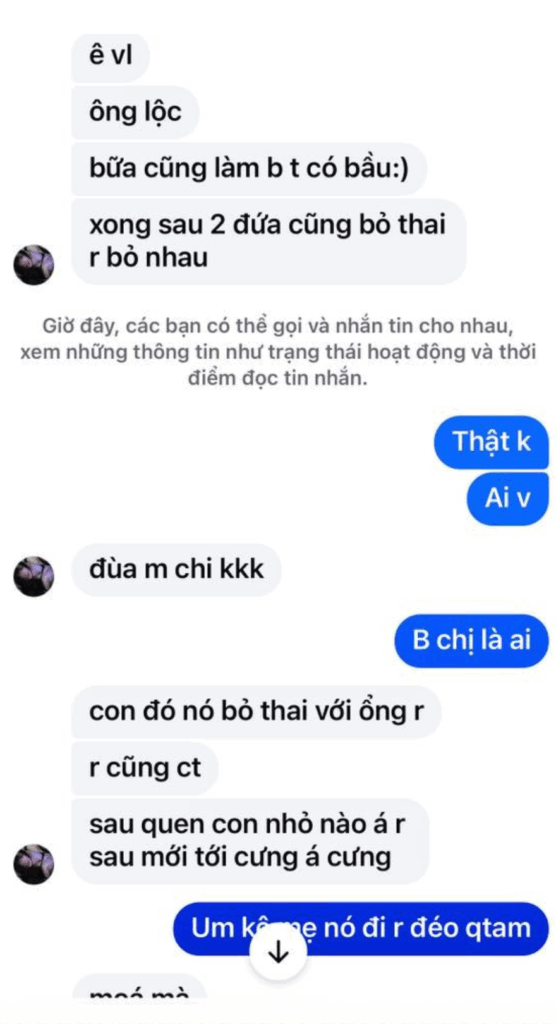Select the partially visible bottom message bubble
Image resolution: width=556 pixels, height=1024 pixels.
[x=139, y=986]
